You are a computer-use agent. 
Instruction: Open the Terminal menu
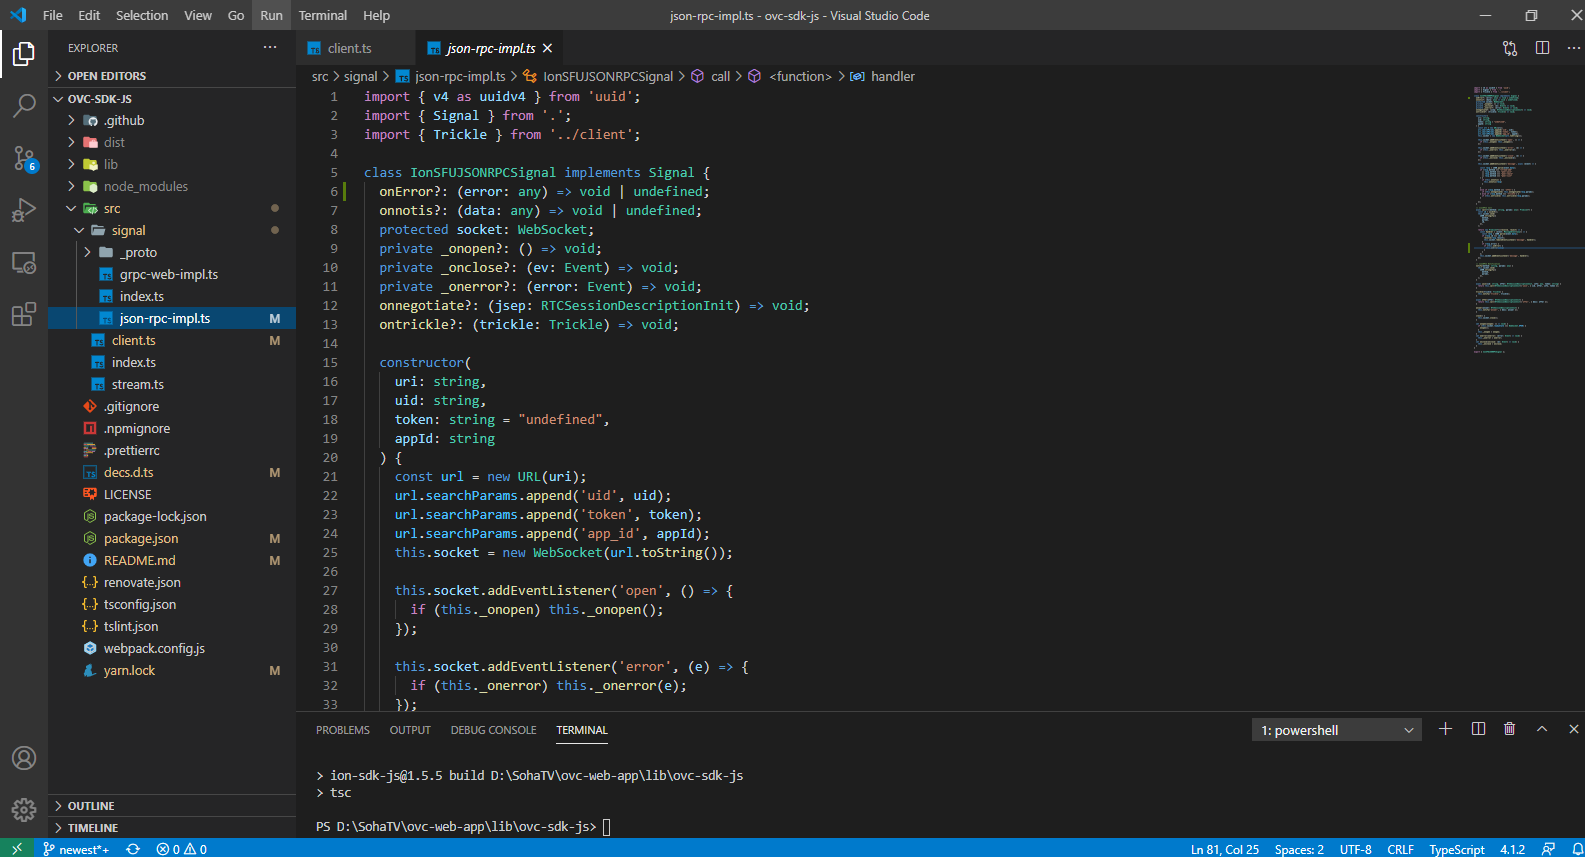pyautogui.click(x=323, y=15)
